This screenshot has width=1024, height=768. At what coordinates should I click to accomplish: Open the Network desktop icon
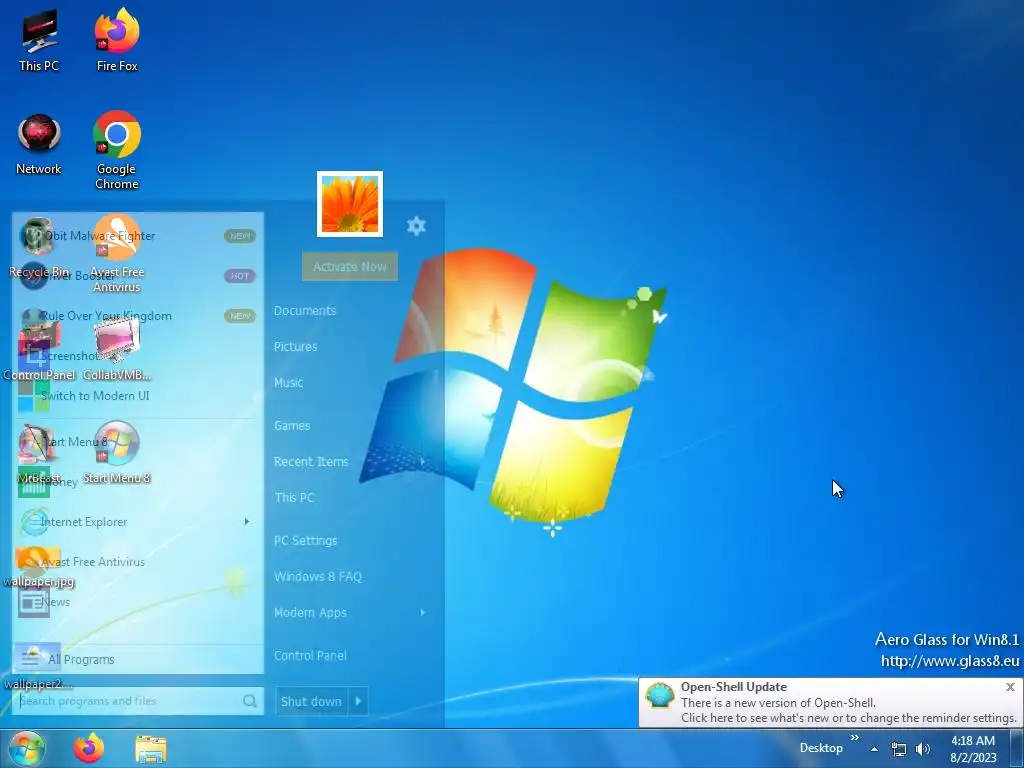[39, 144]
